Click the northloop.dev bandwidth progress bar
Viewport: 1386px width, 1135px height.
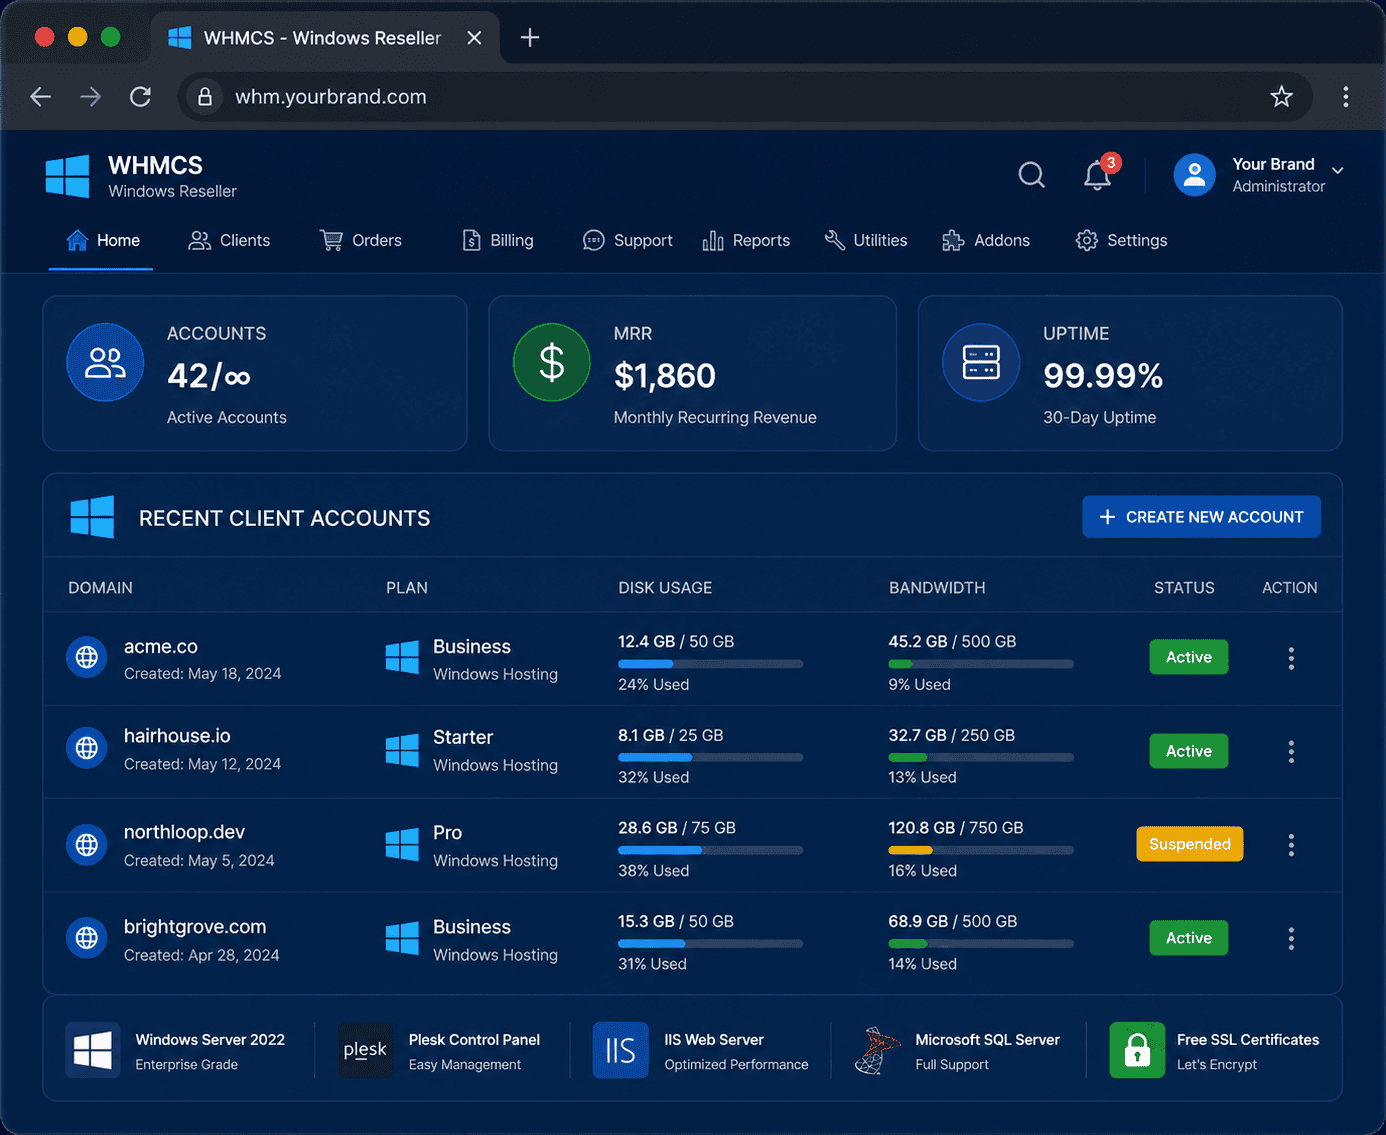(x=981, y=850)
